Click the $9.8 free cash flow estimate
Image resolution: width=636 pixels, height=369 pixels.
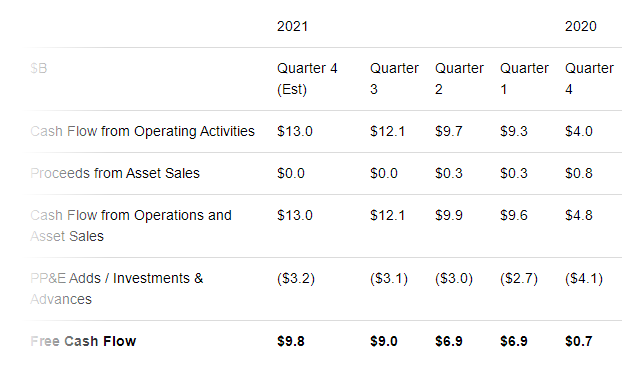click(x=291, y=341)
